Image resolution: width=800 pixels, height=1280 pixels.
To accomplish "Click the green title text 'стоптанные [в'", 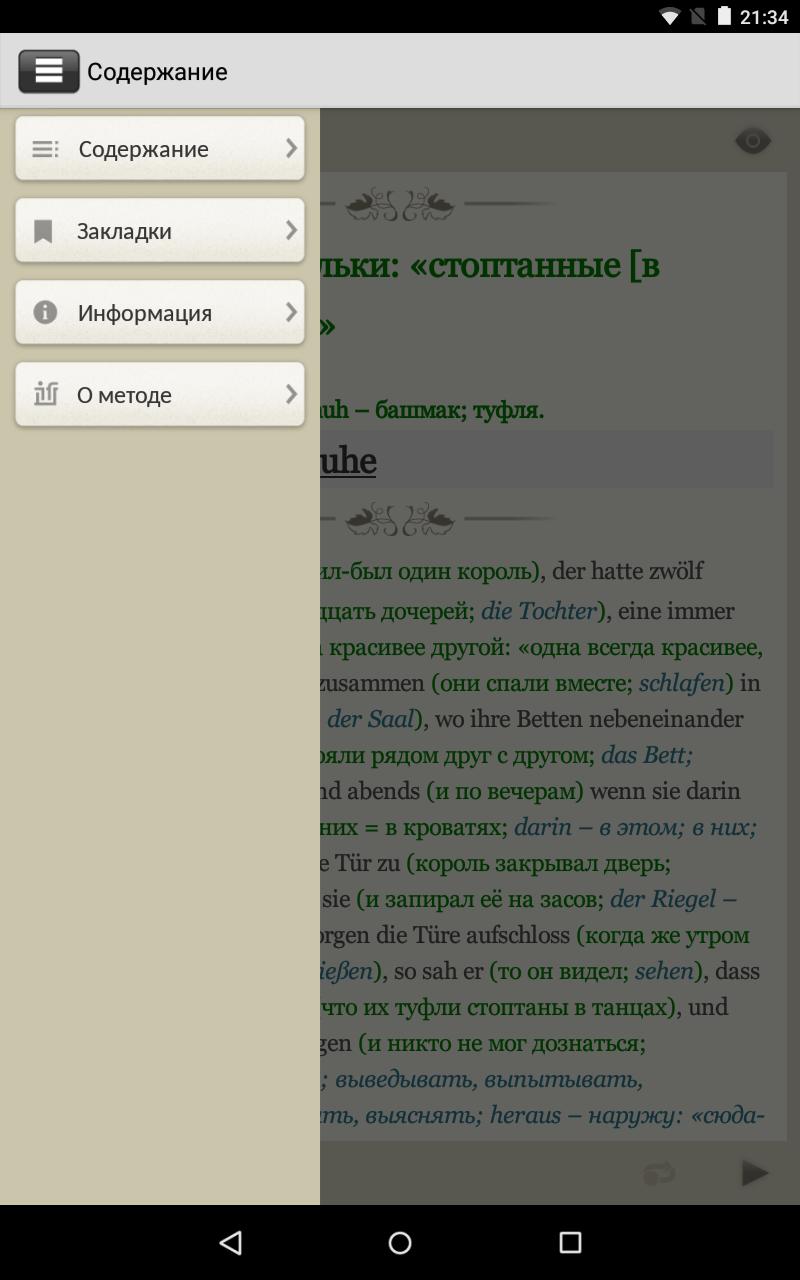I will (535, 267).
